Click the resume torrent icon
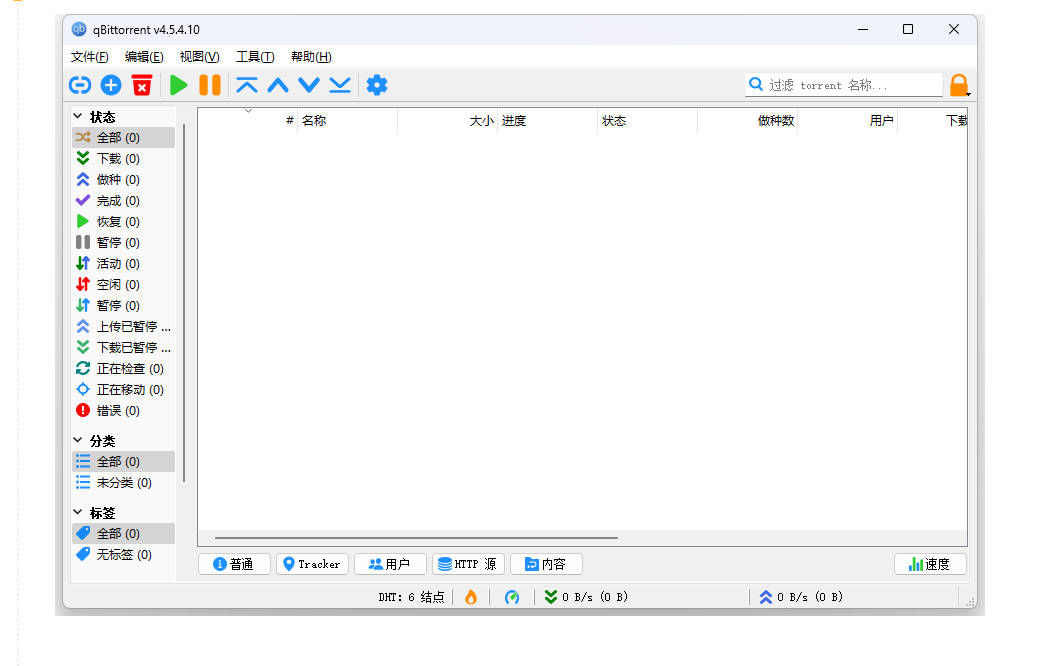Viewport: 1060px width, 666px height. [178, 85]
